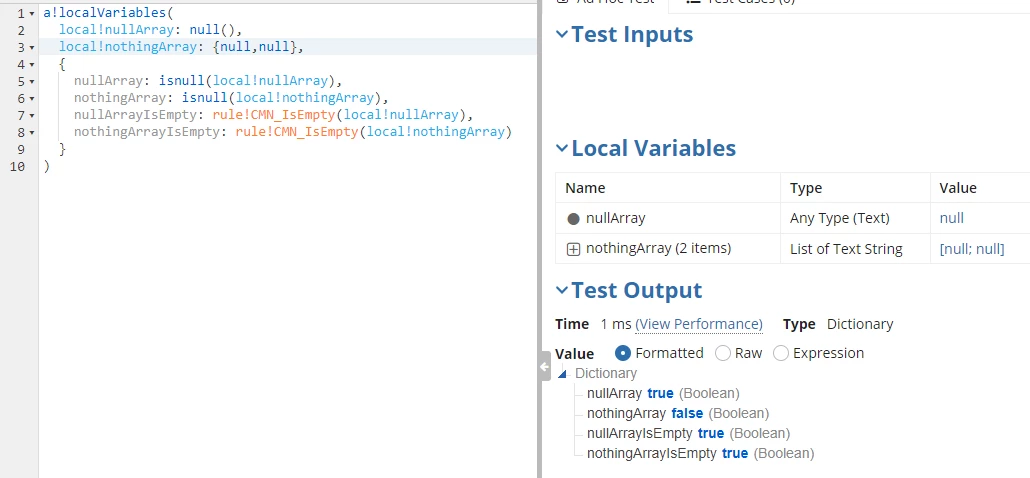Select the Expression value option

[x=780, y=353]
